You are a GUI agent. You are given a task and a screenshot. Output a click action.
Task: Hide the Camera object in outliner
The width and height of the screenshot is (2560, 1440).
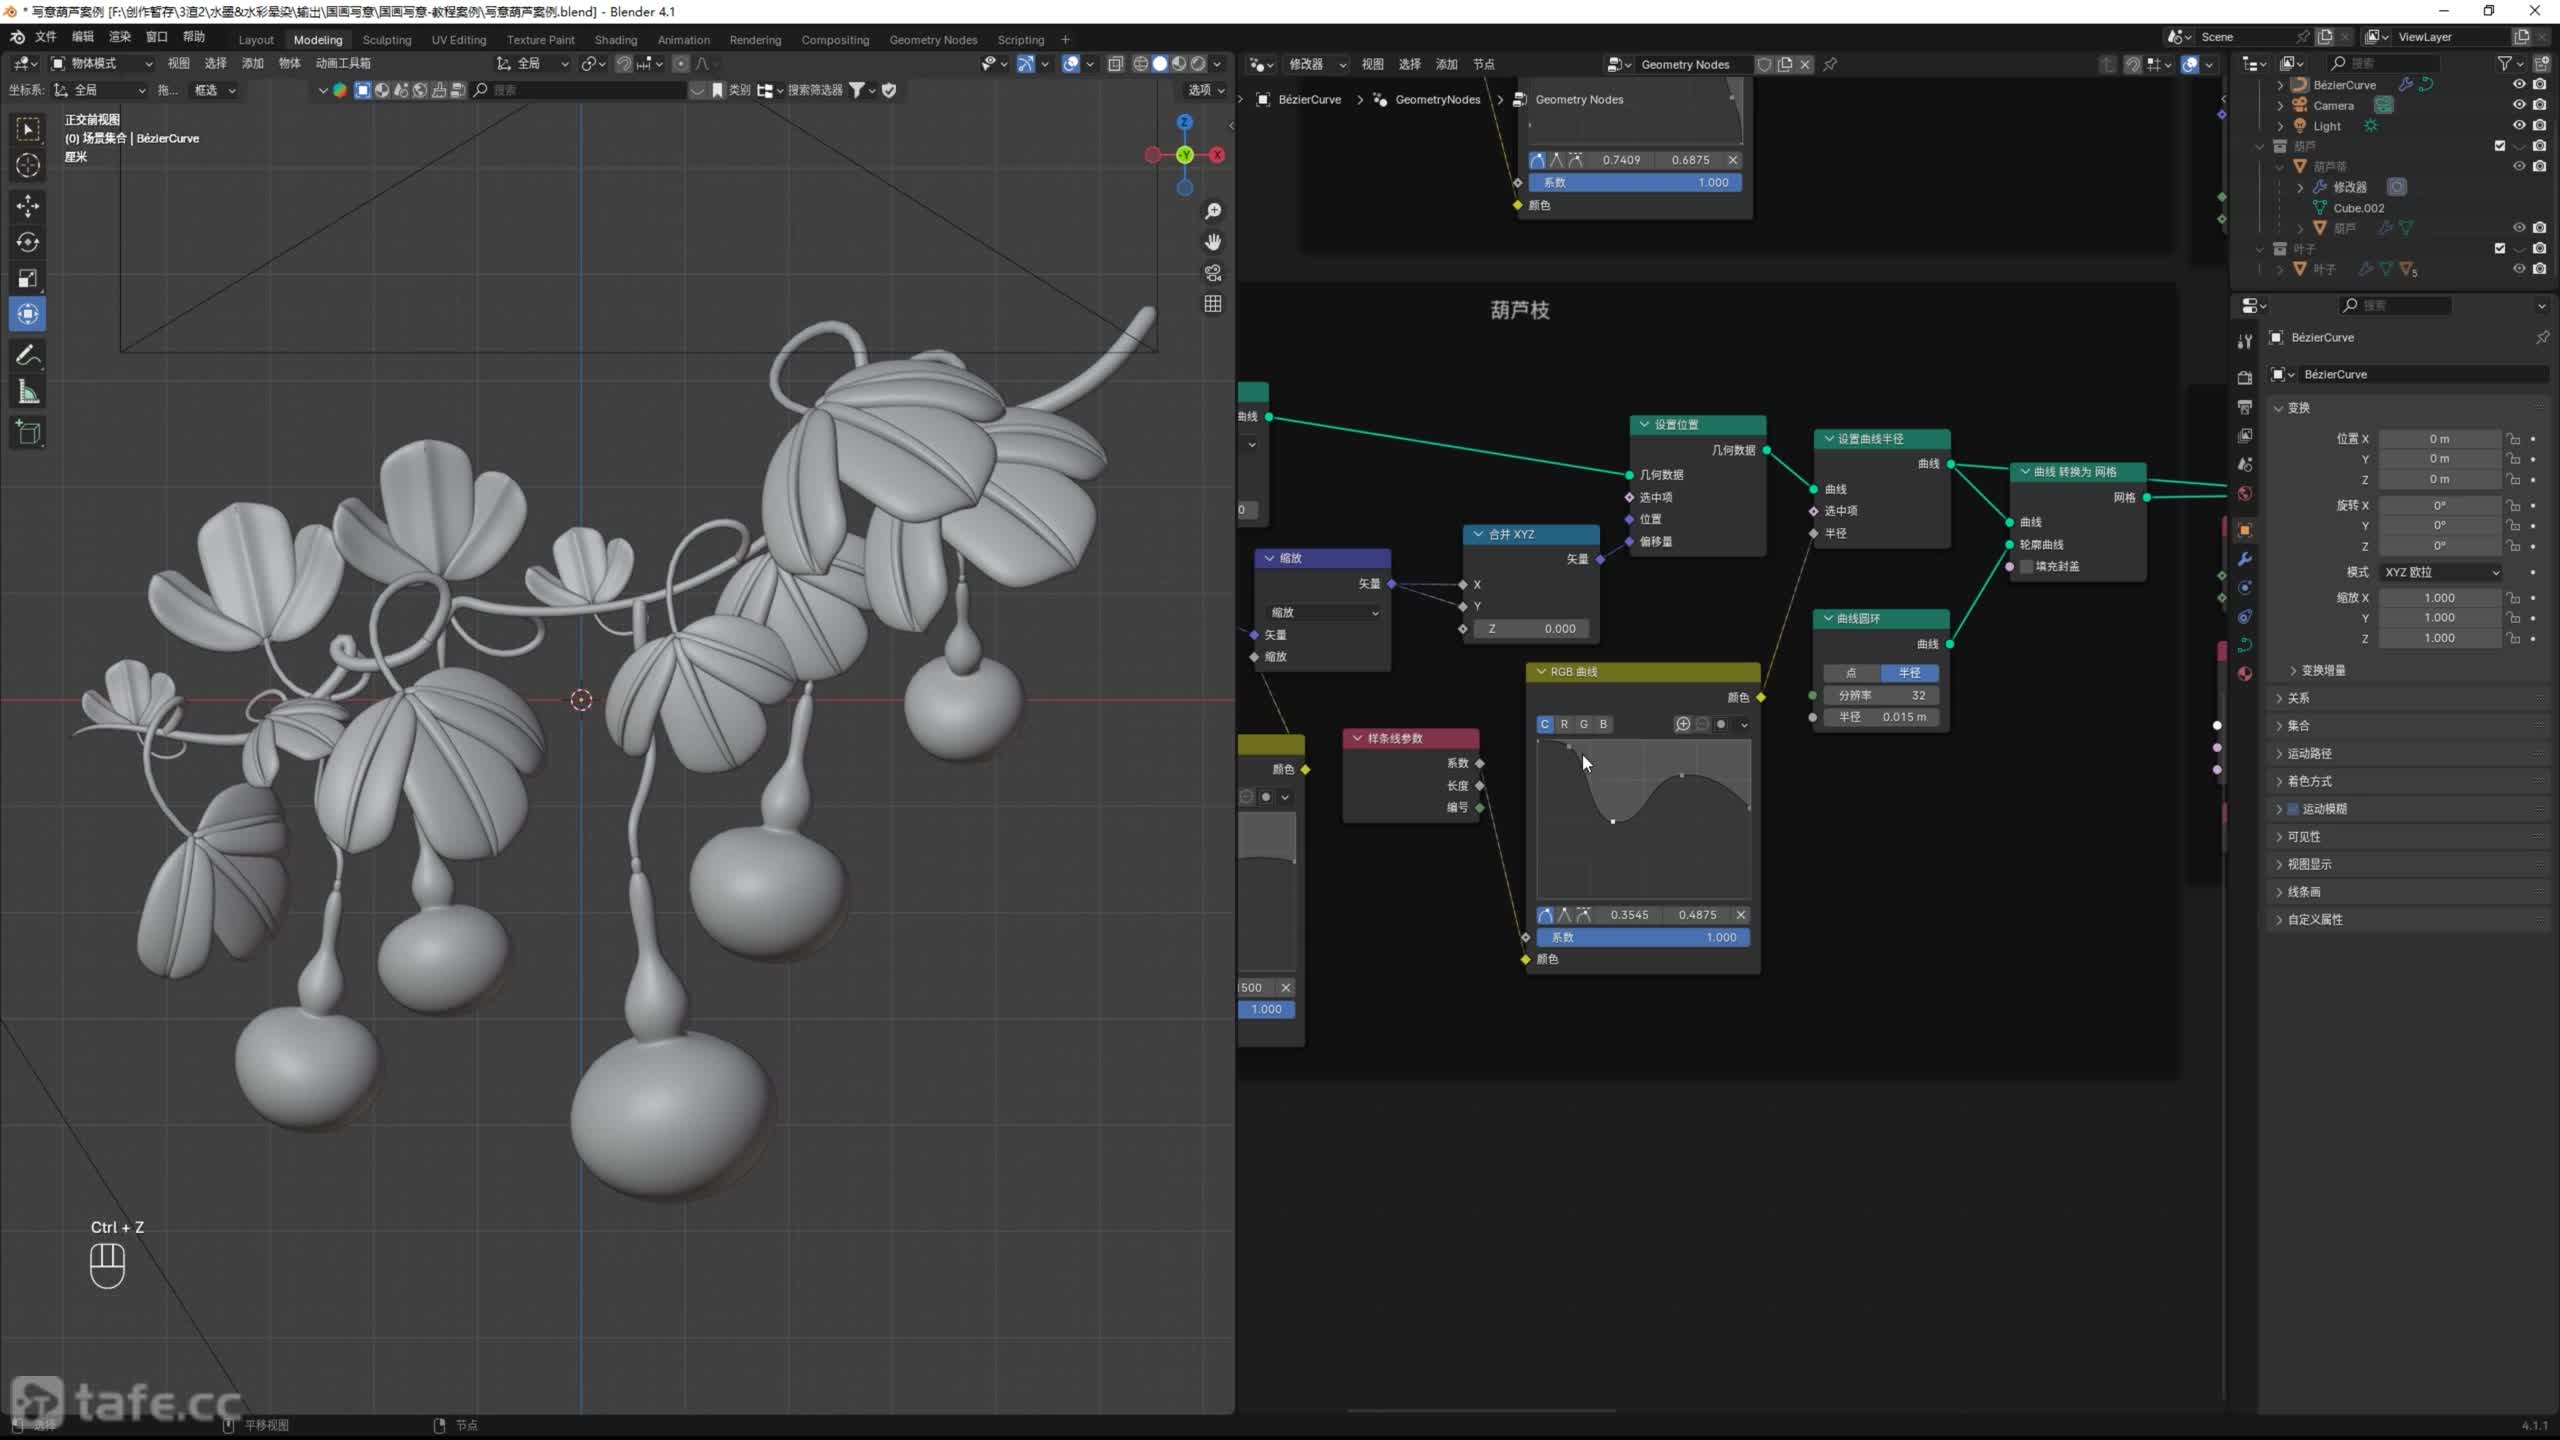click(2519, 105)
